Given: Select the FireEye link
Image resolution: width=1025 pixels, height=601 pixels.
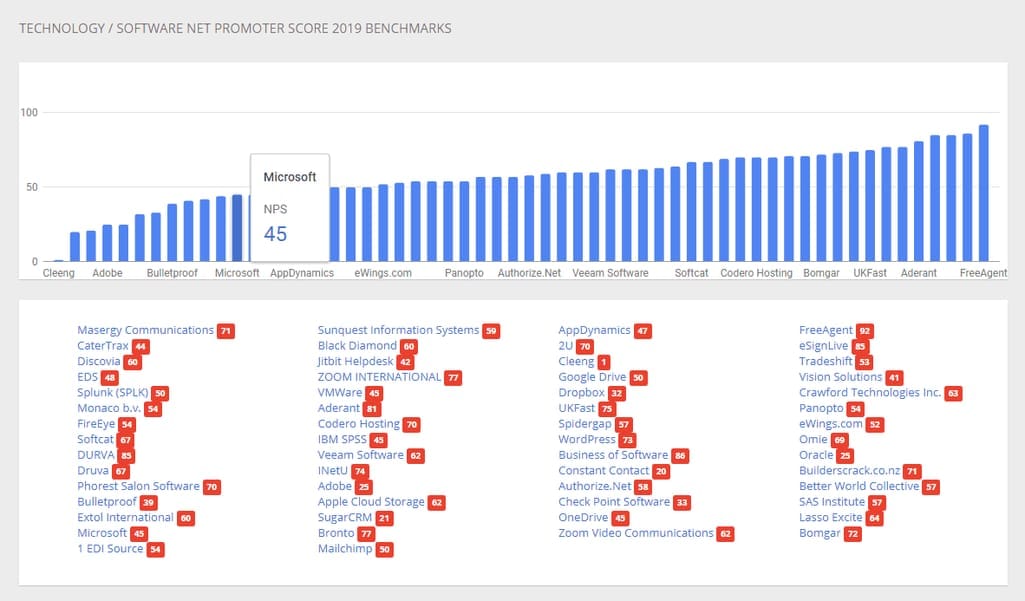Looking at the screenshot, I should [96, 424].
